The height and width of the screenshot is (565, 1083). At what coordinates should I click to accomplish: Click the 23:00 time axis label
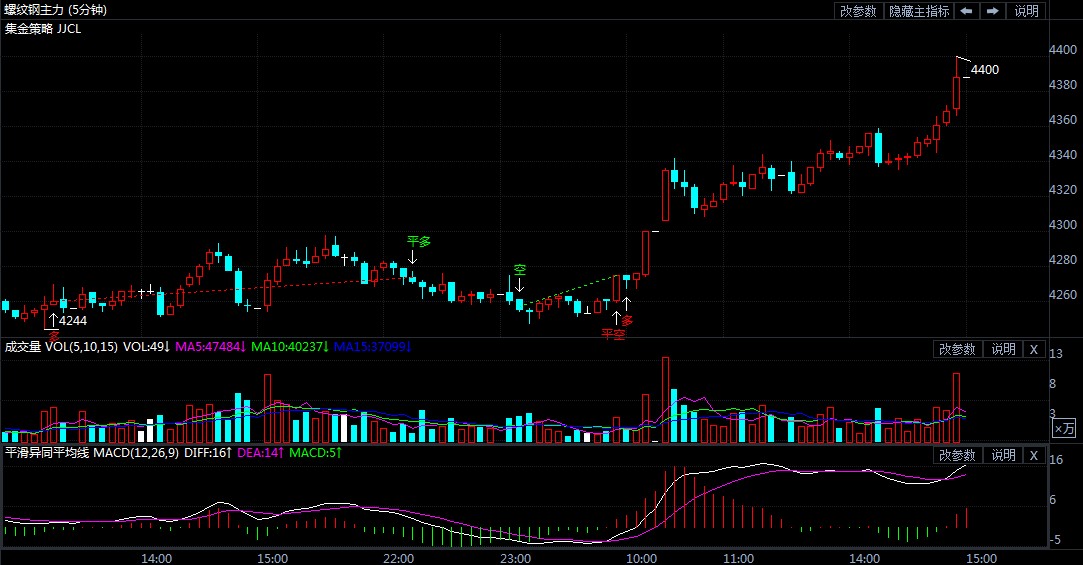pyautogui.click(x=515, y=559)
